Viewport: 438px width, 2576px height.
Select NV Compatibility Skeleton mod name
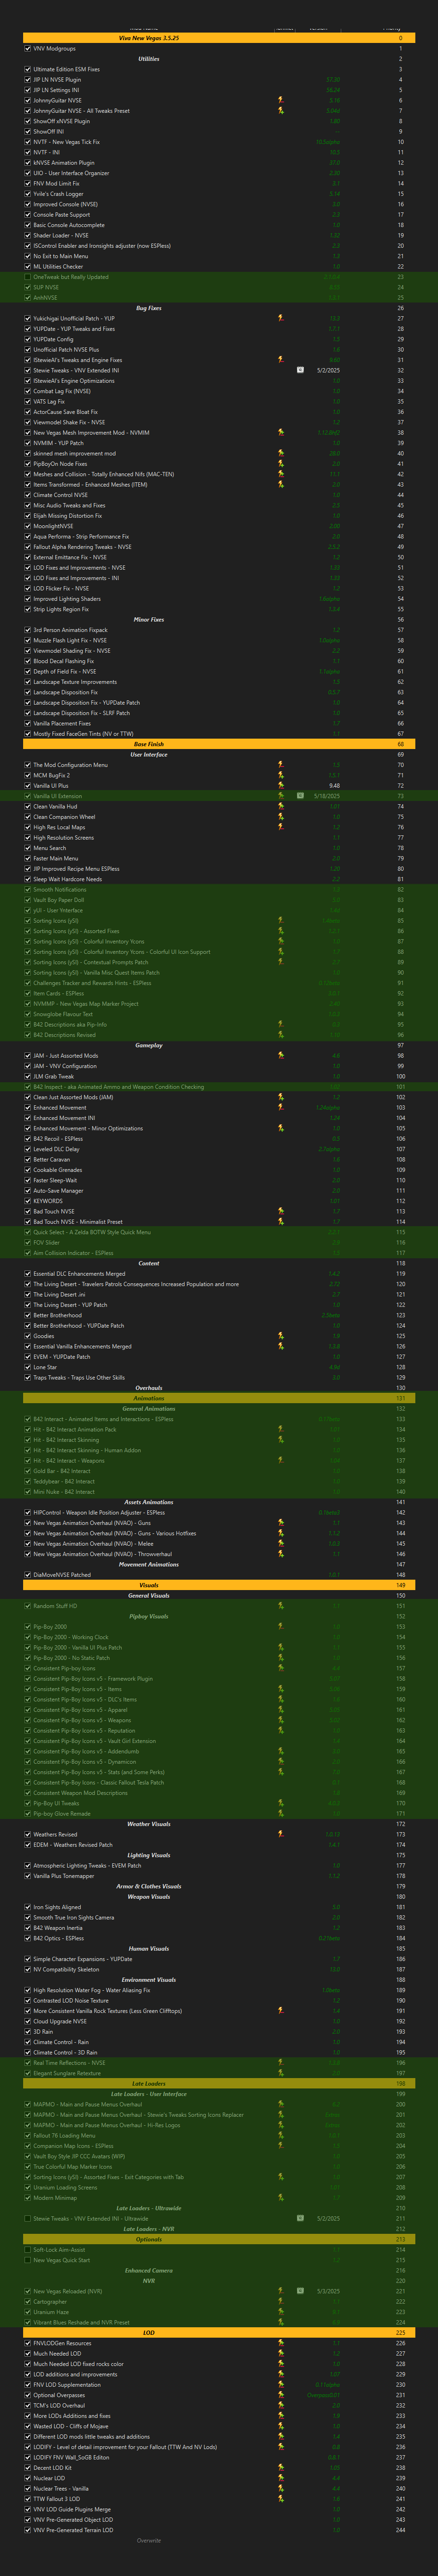pyautogui.click(x=67, y=1970)
